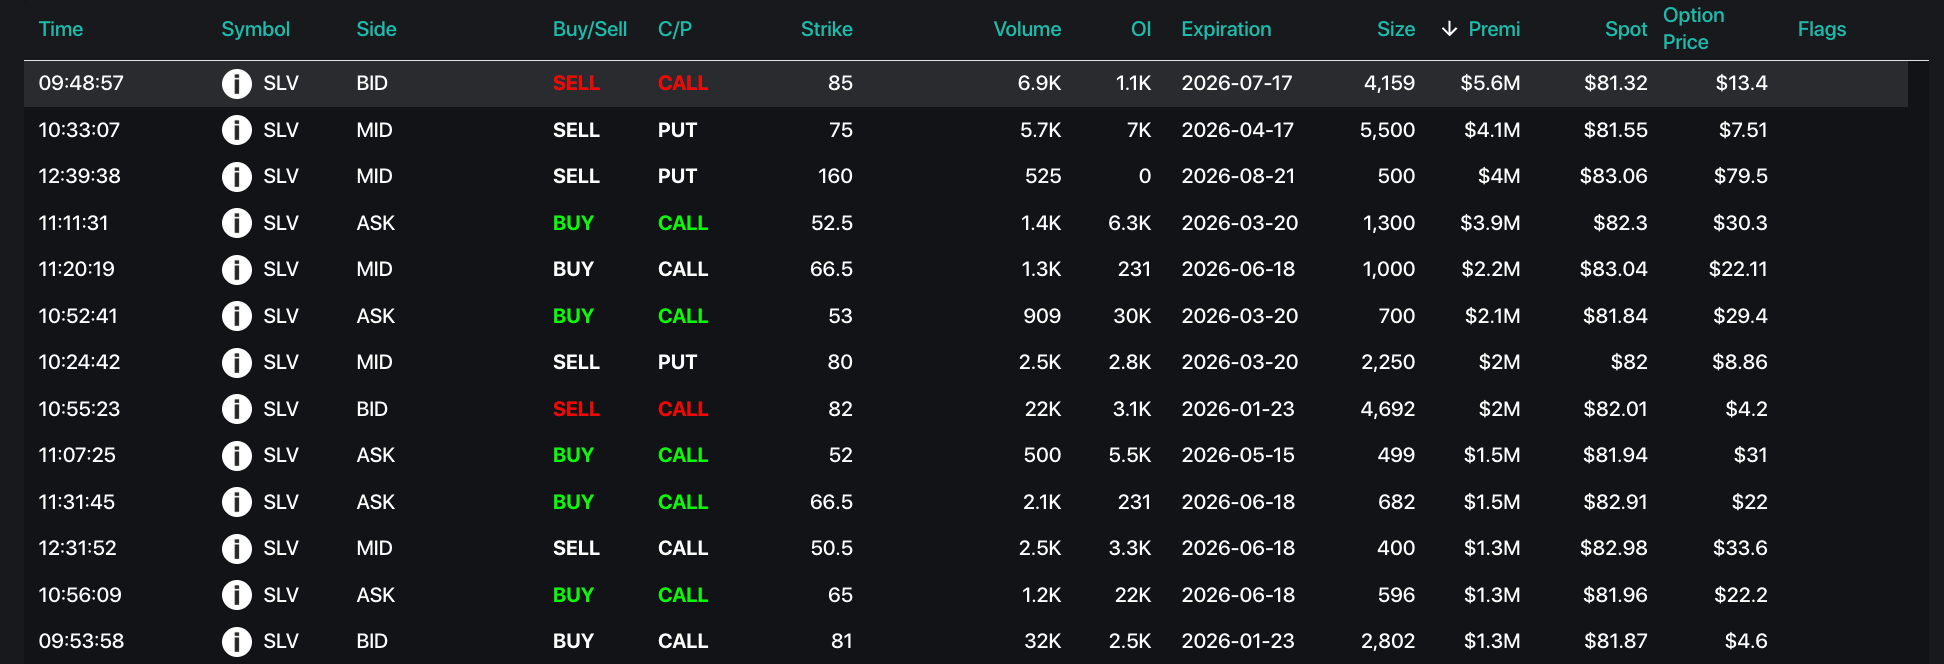Sort by Volume column header

point(1026,30)
